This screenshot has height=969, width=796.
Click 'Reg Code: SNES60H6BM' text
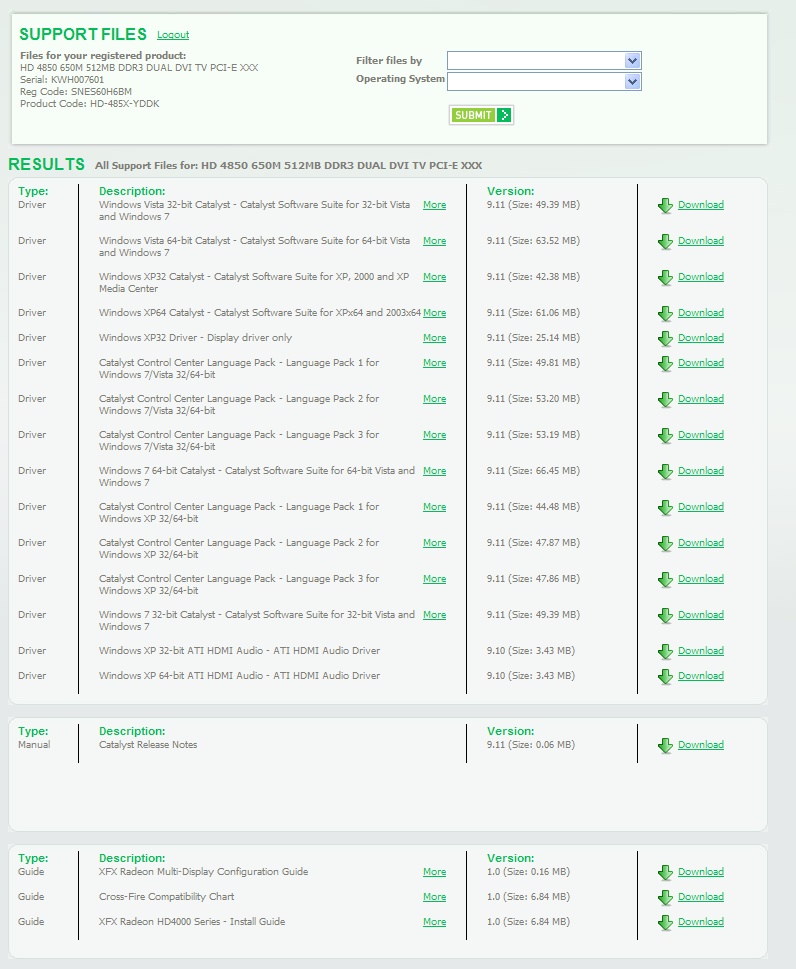coord(76,91)
